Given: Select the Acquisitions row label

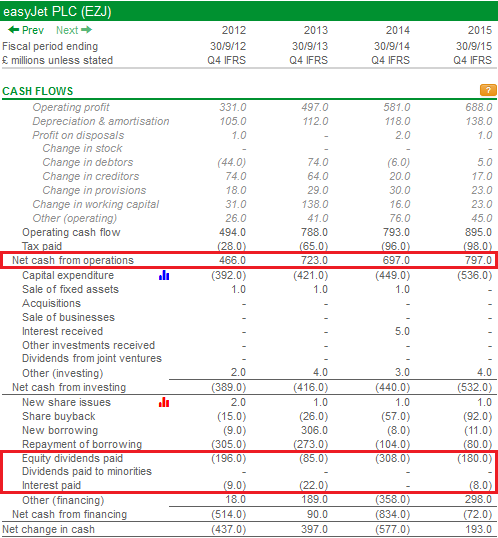Looking at the screenshot, I should click(x=51, y=303).
